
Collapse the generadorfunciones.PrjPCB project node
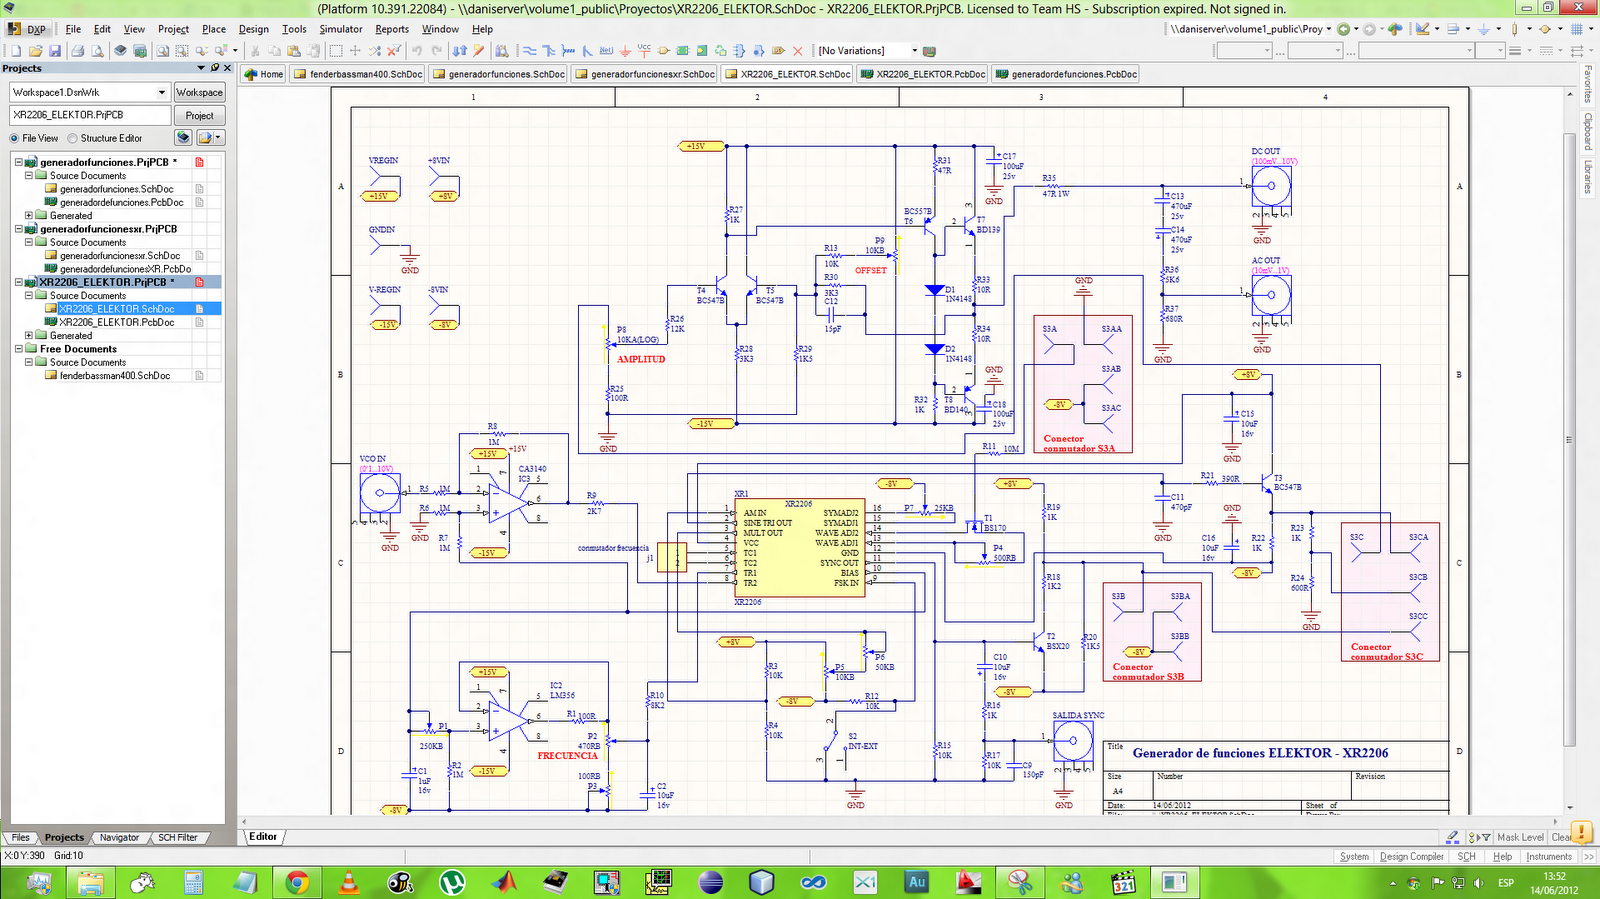tap(18, 162)
